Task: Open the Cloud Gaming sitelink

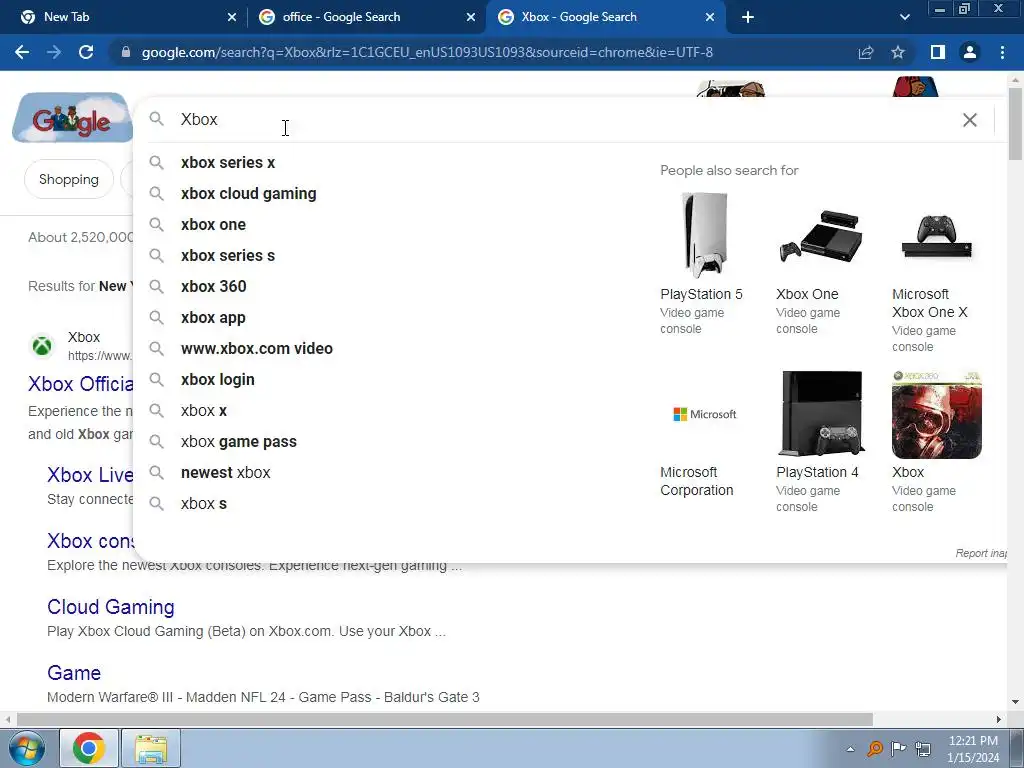Action: [110, 607]
